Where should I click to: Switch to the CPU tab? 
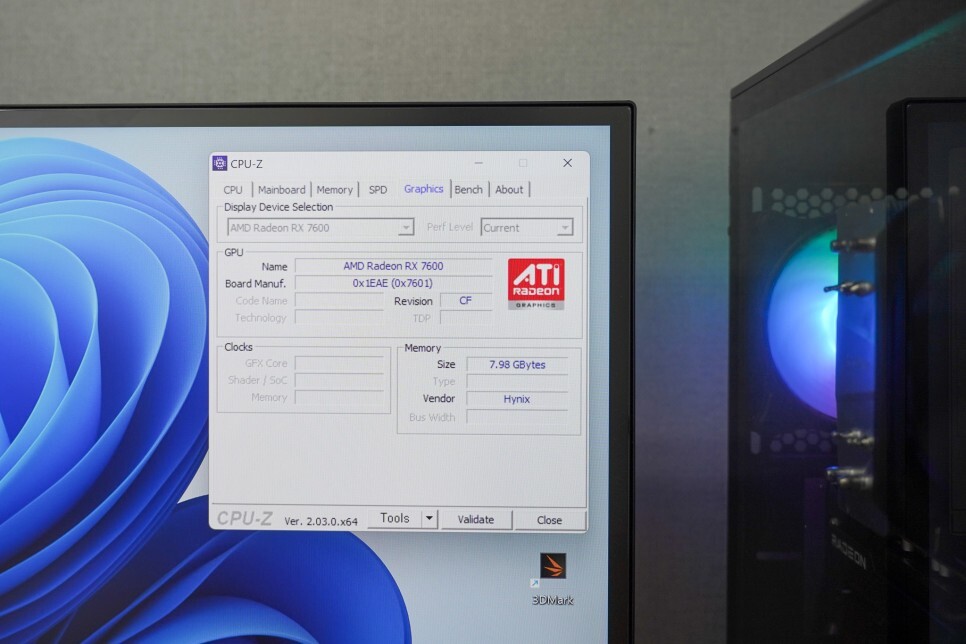[233, 190]
